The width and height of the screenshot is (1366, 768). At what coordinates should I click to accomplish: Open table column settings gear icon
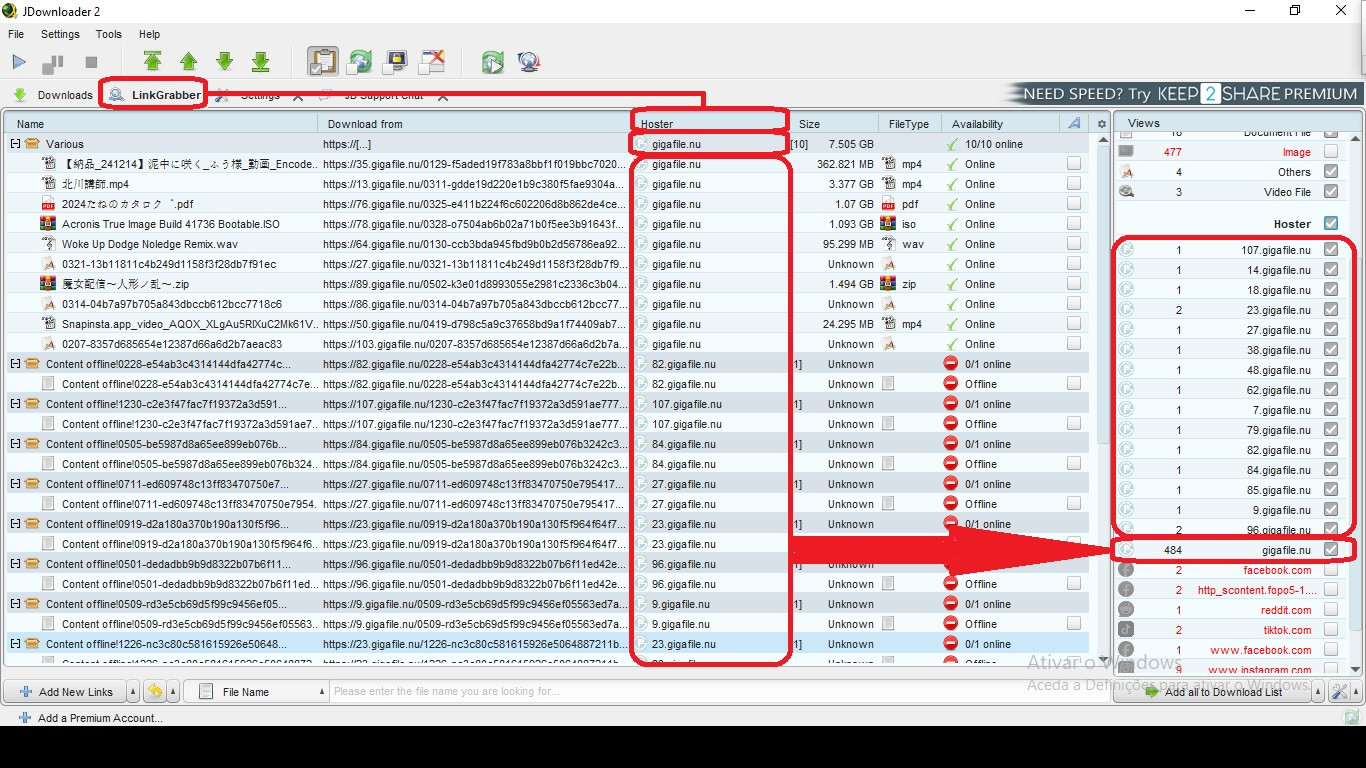pos(1102,124)
